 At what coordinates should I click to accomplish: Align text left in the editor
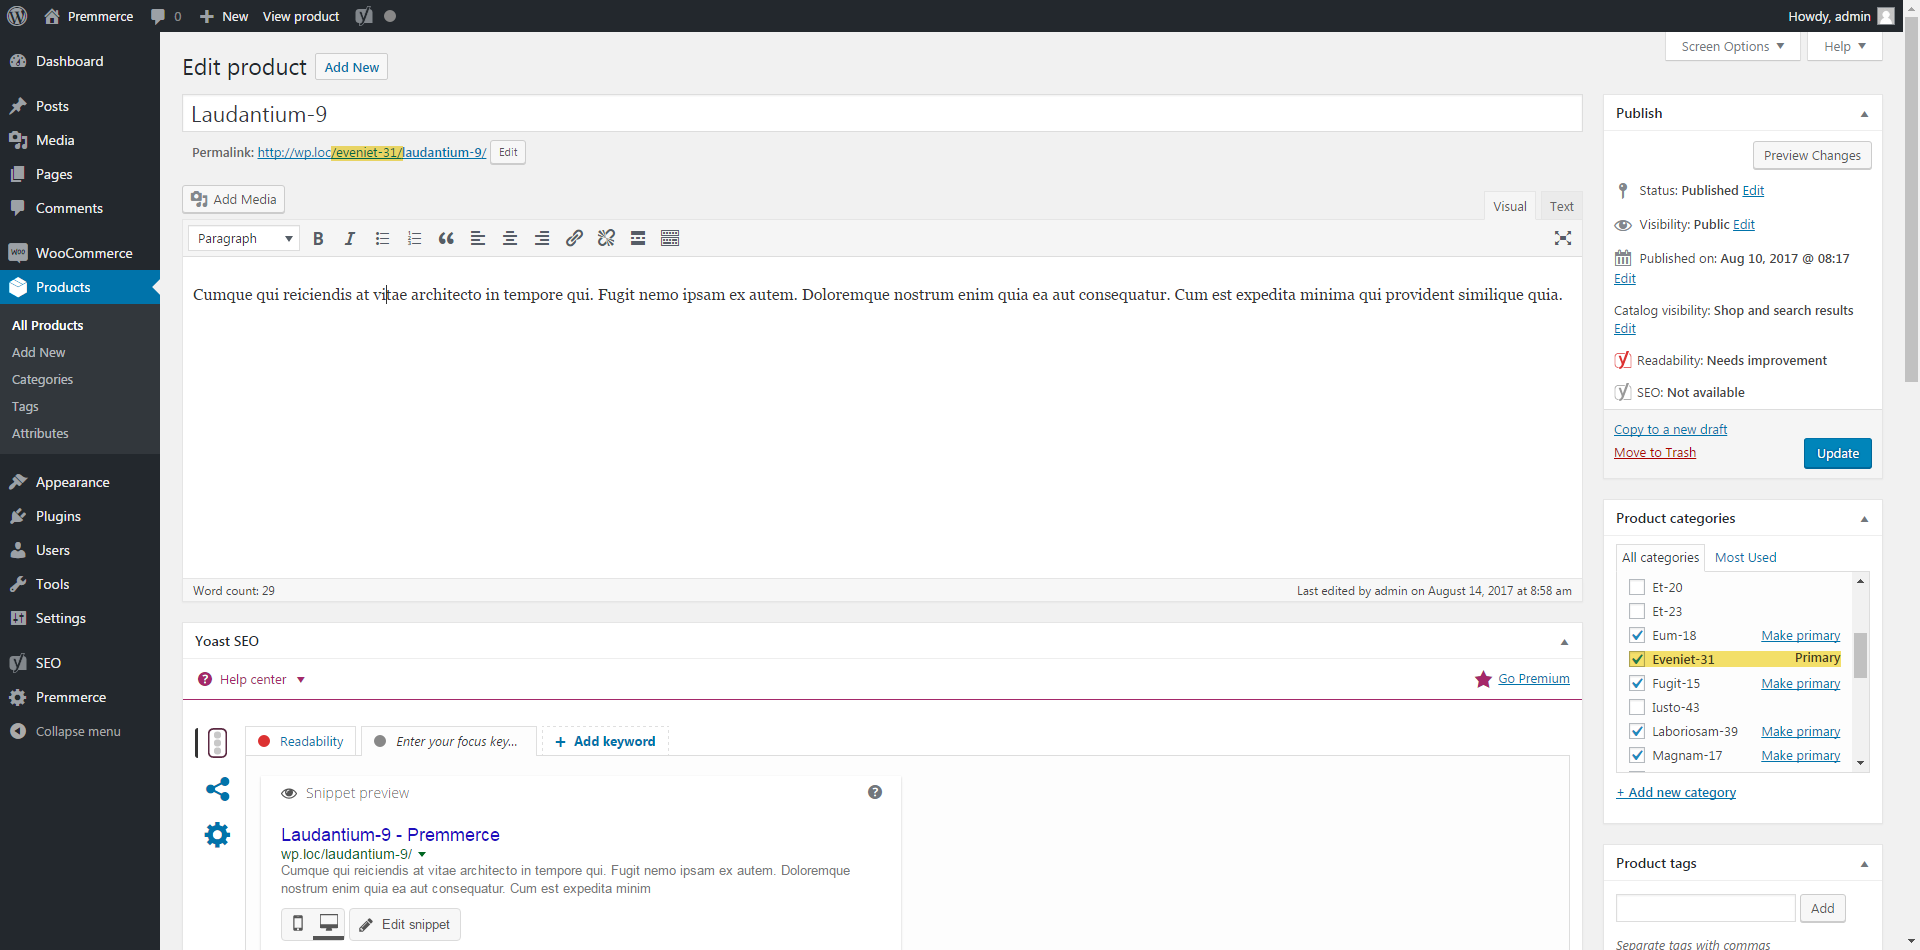tap(478, 238)
